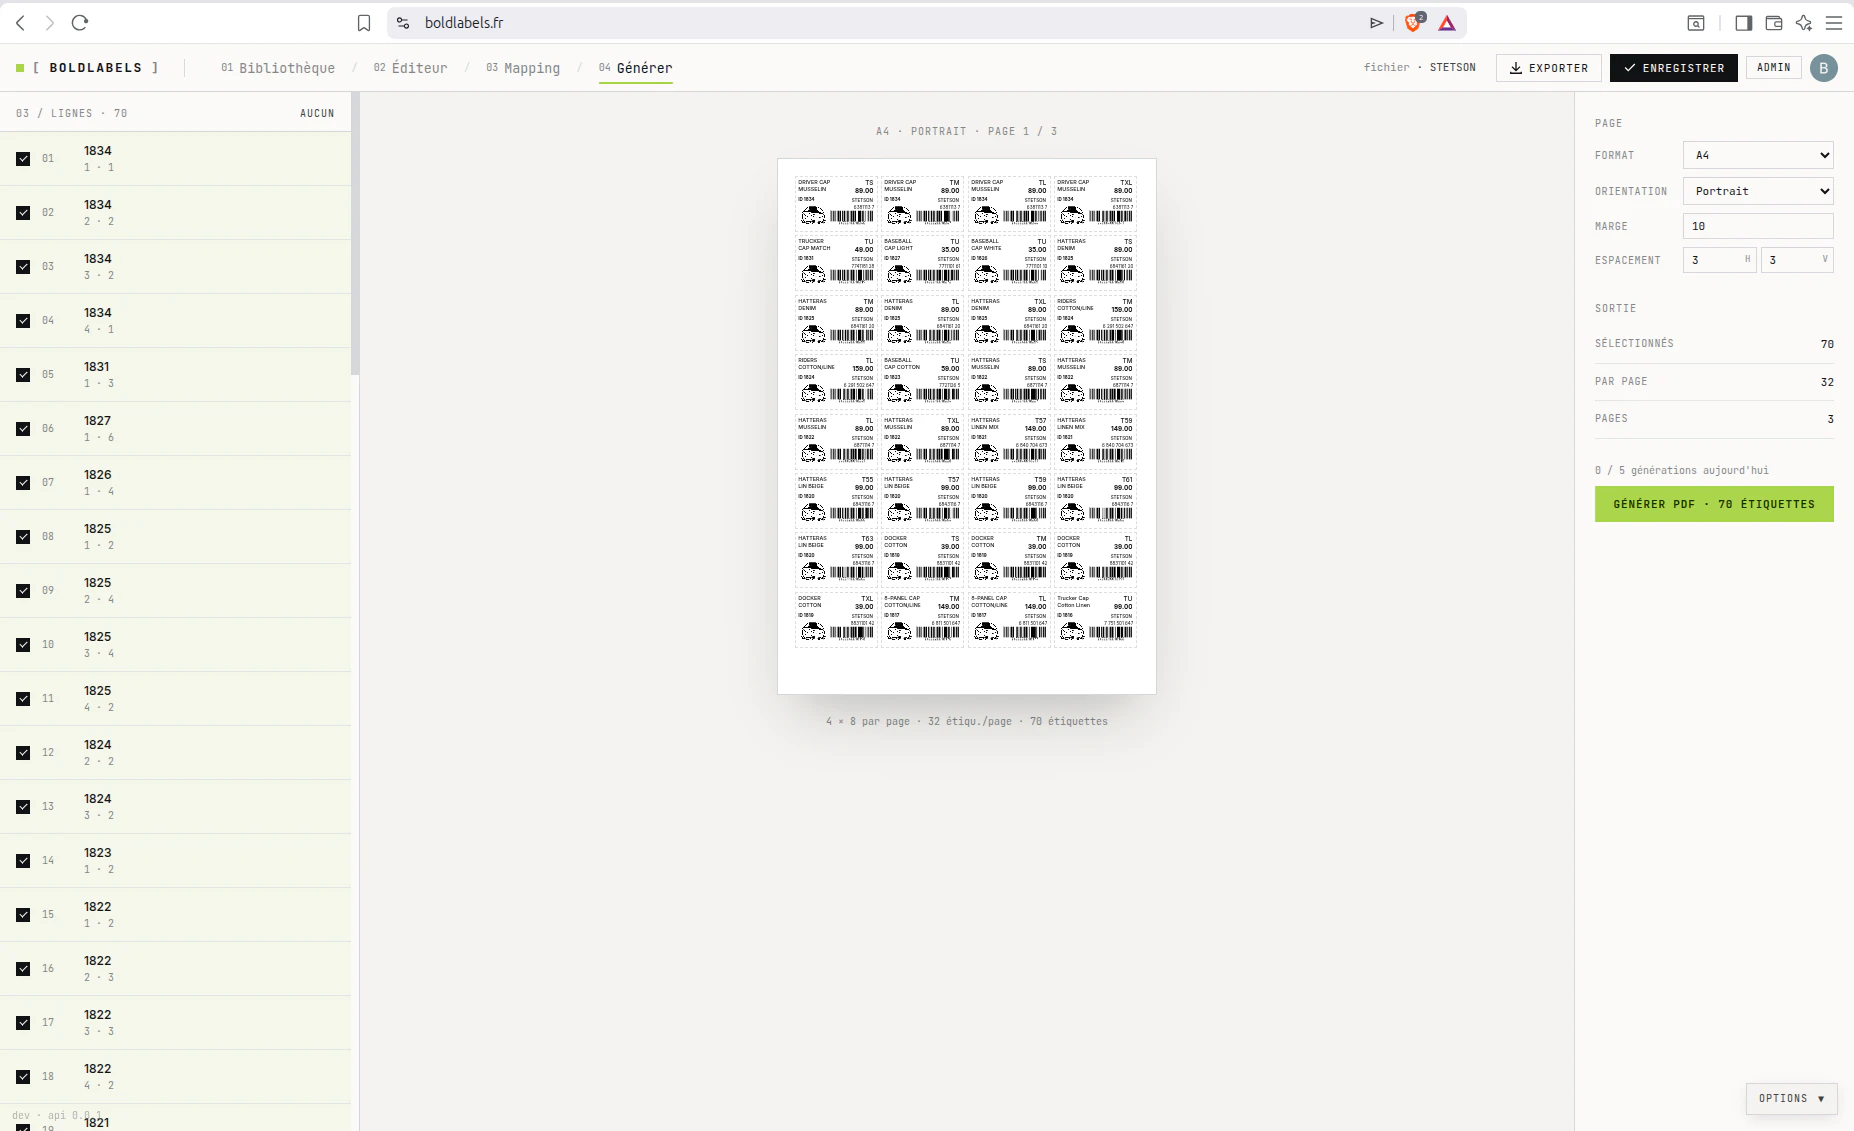Click the Enregistrer button

tap(1674, 68)
